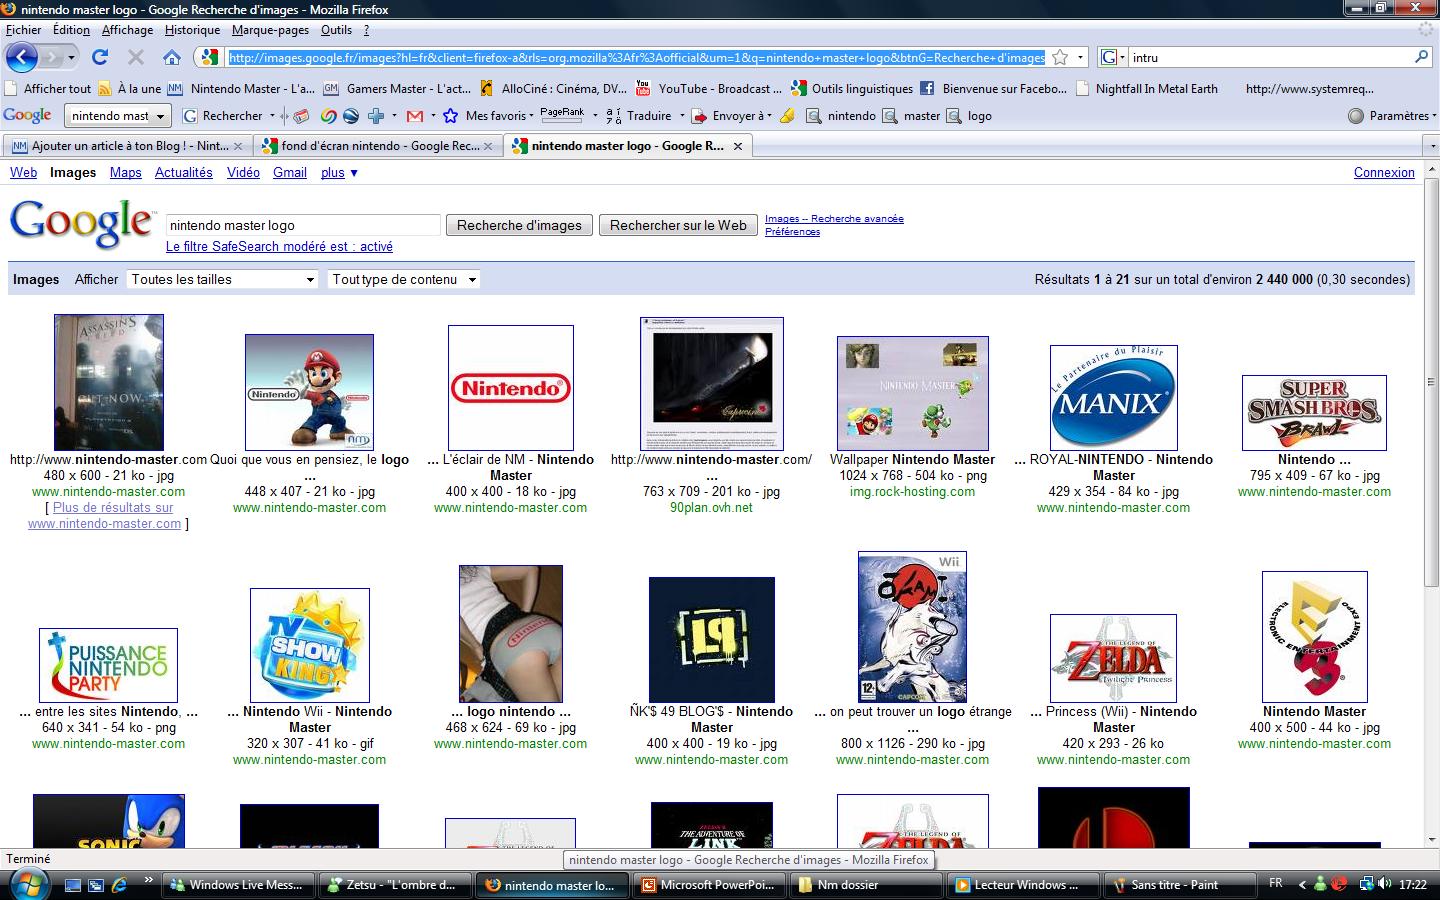
Task: Close the 'nintendo master logo' tab
Action: [x=738, y=146]
